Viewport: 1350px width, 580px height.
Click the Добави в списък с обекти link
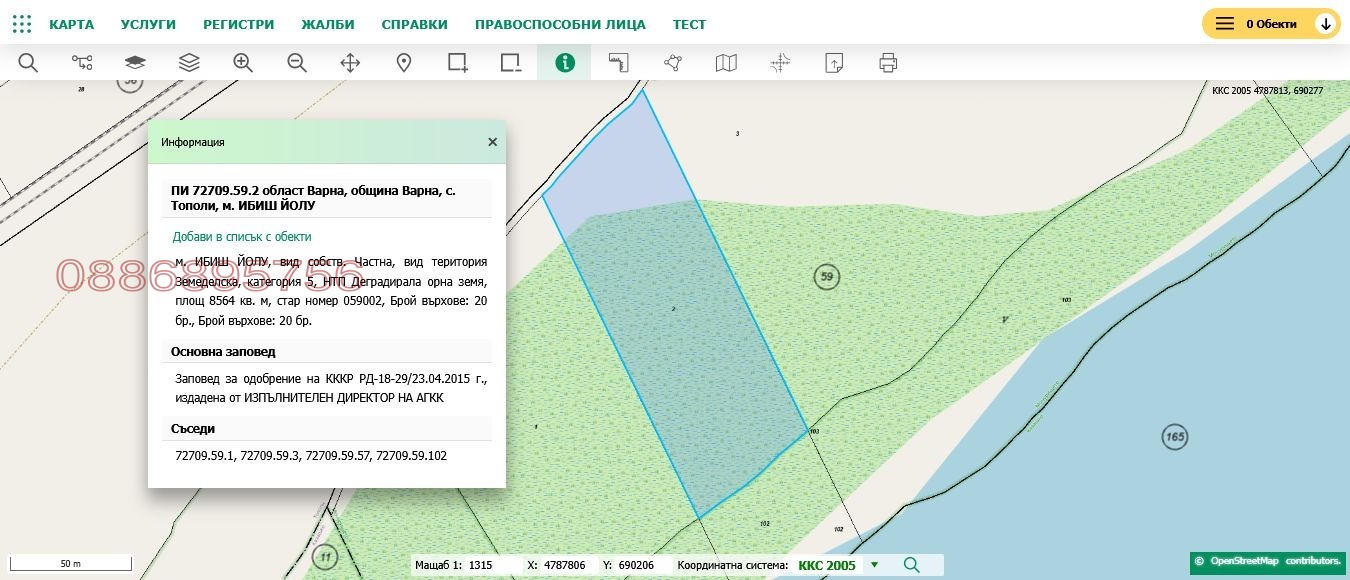coord(242,237)
